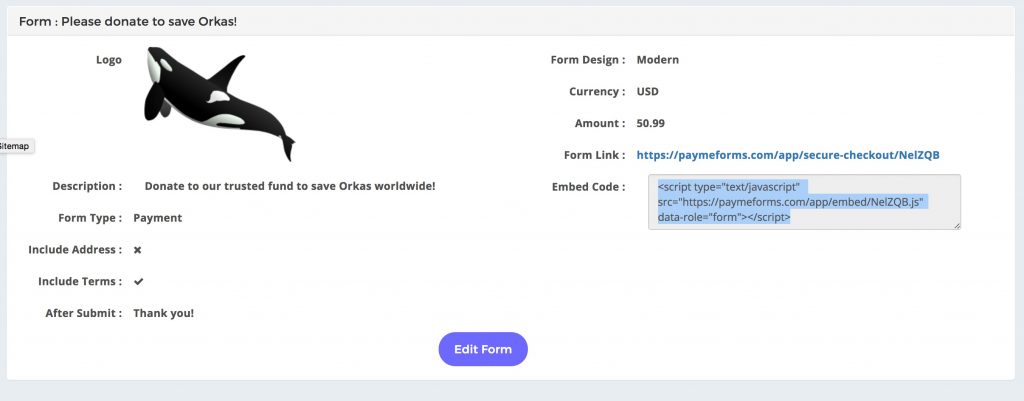The width and height of the screenshot is (1024, 401).
Task: Click the Edit Form button
Action: tap(483, 349)
